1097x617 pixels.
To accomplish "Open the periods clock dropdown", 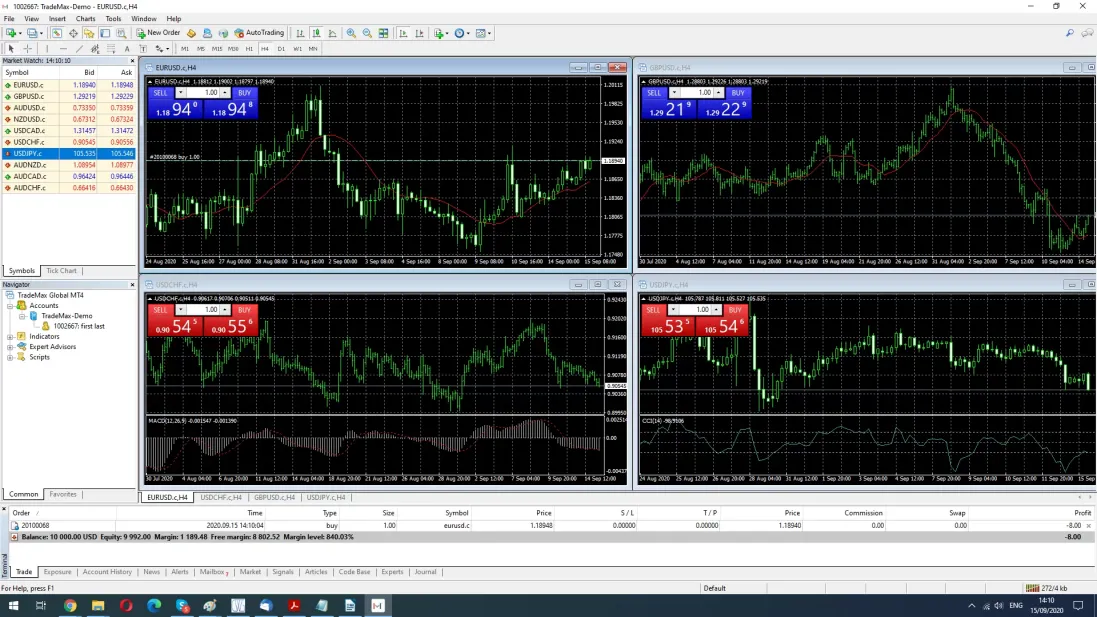I will (x=461, y=33).
